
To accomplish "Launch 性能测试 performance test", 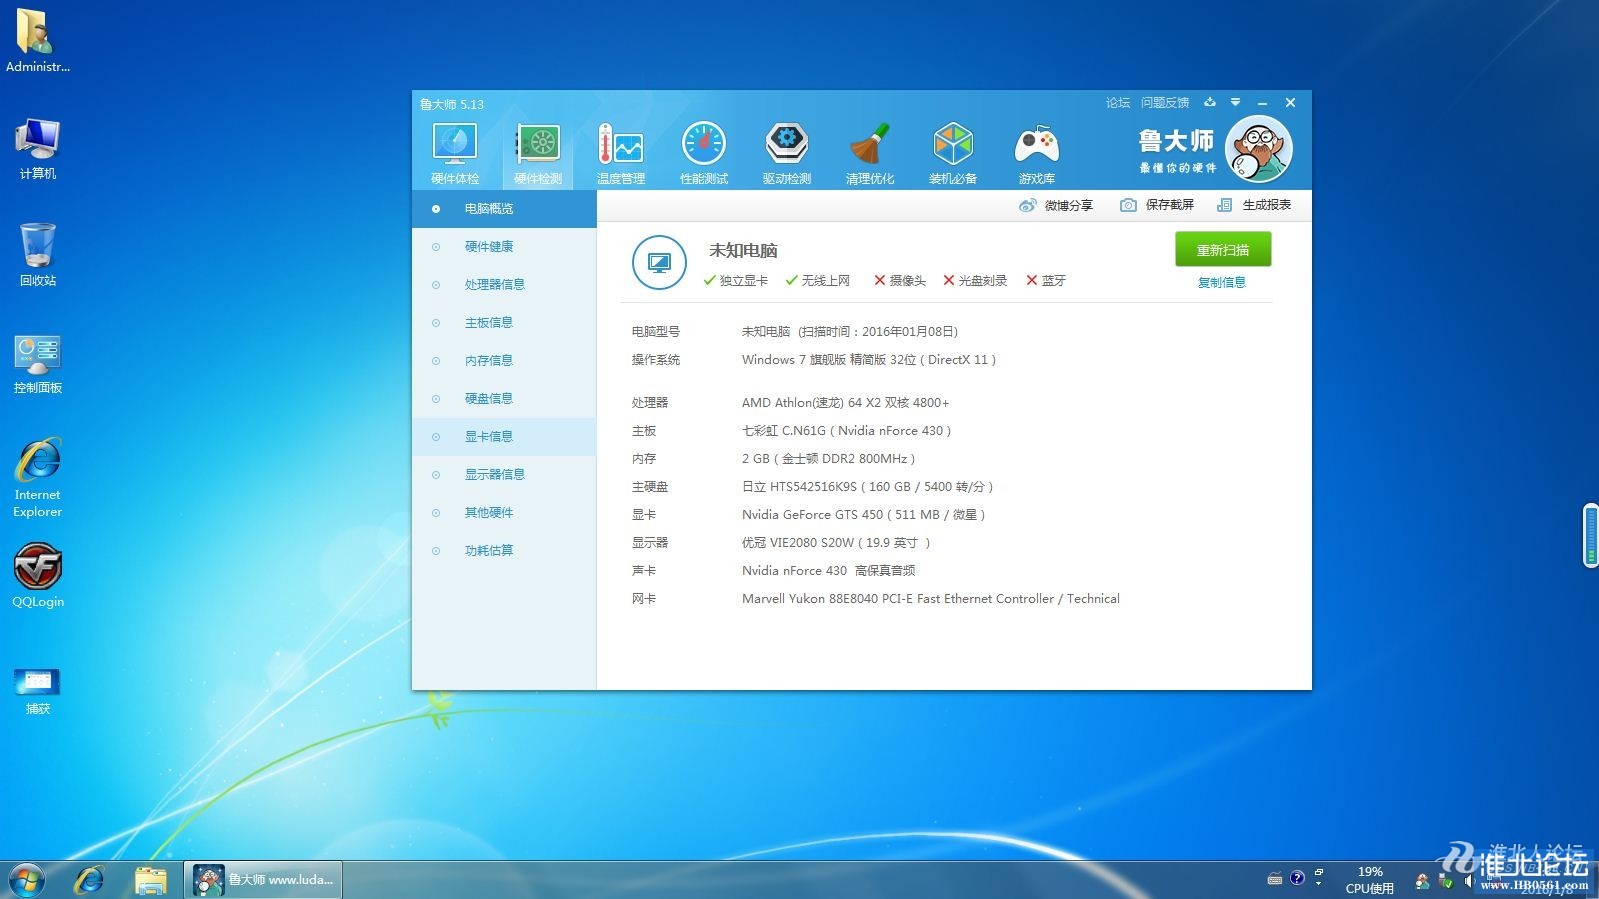I will (703, 153).
